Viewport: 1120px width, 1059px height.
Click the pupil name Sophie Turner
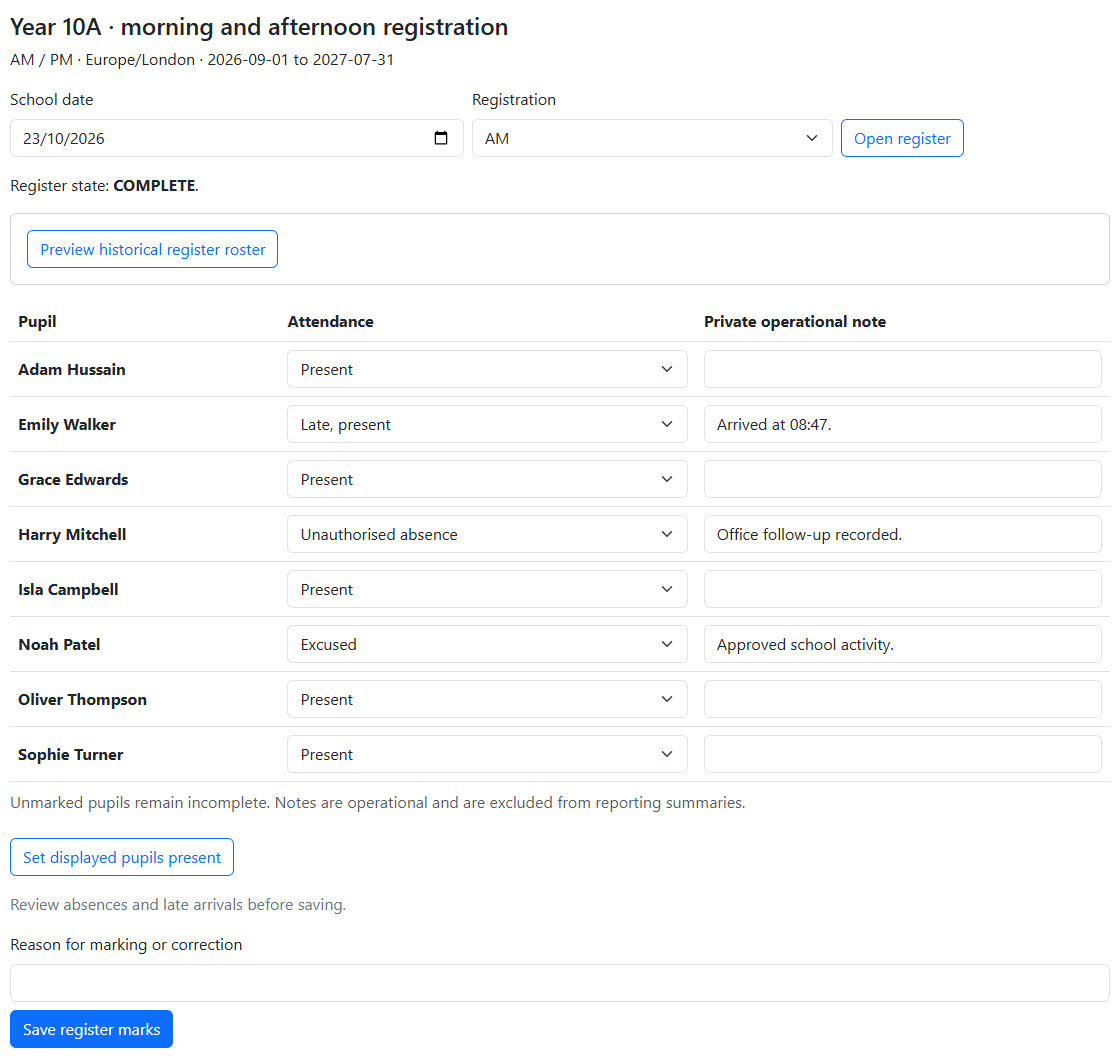pyautogui.click(x=70, y=754)
